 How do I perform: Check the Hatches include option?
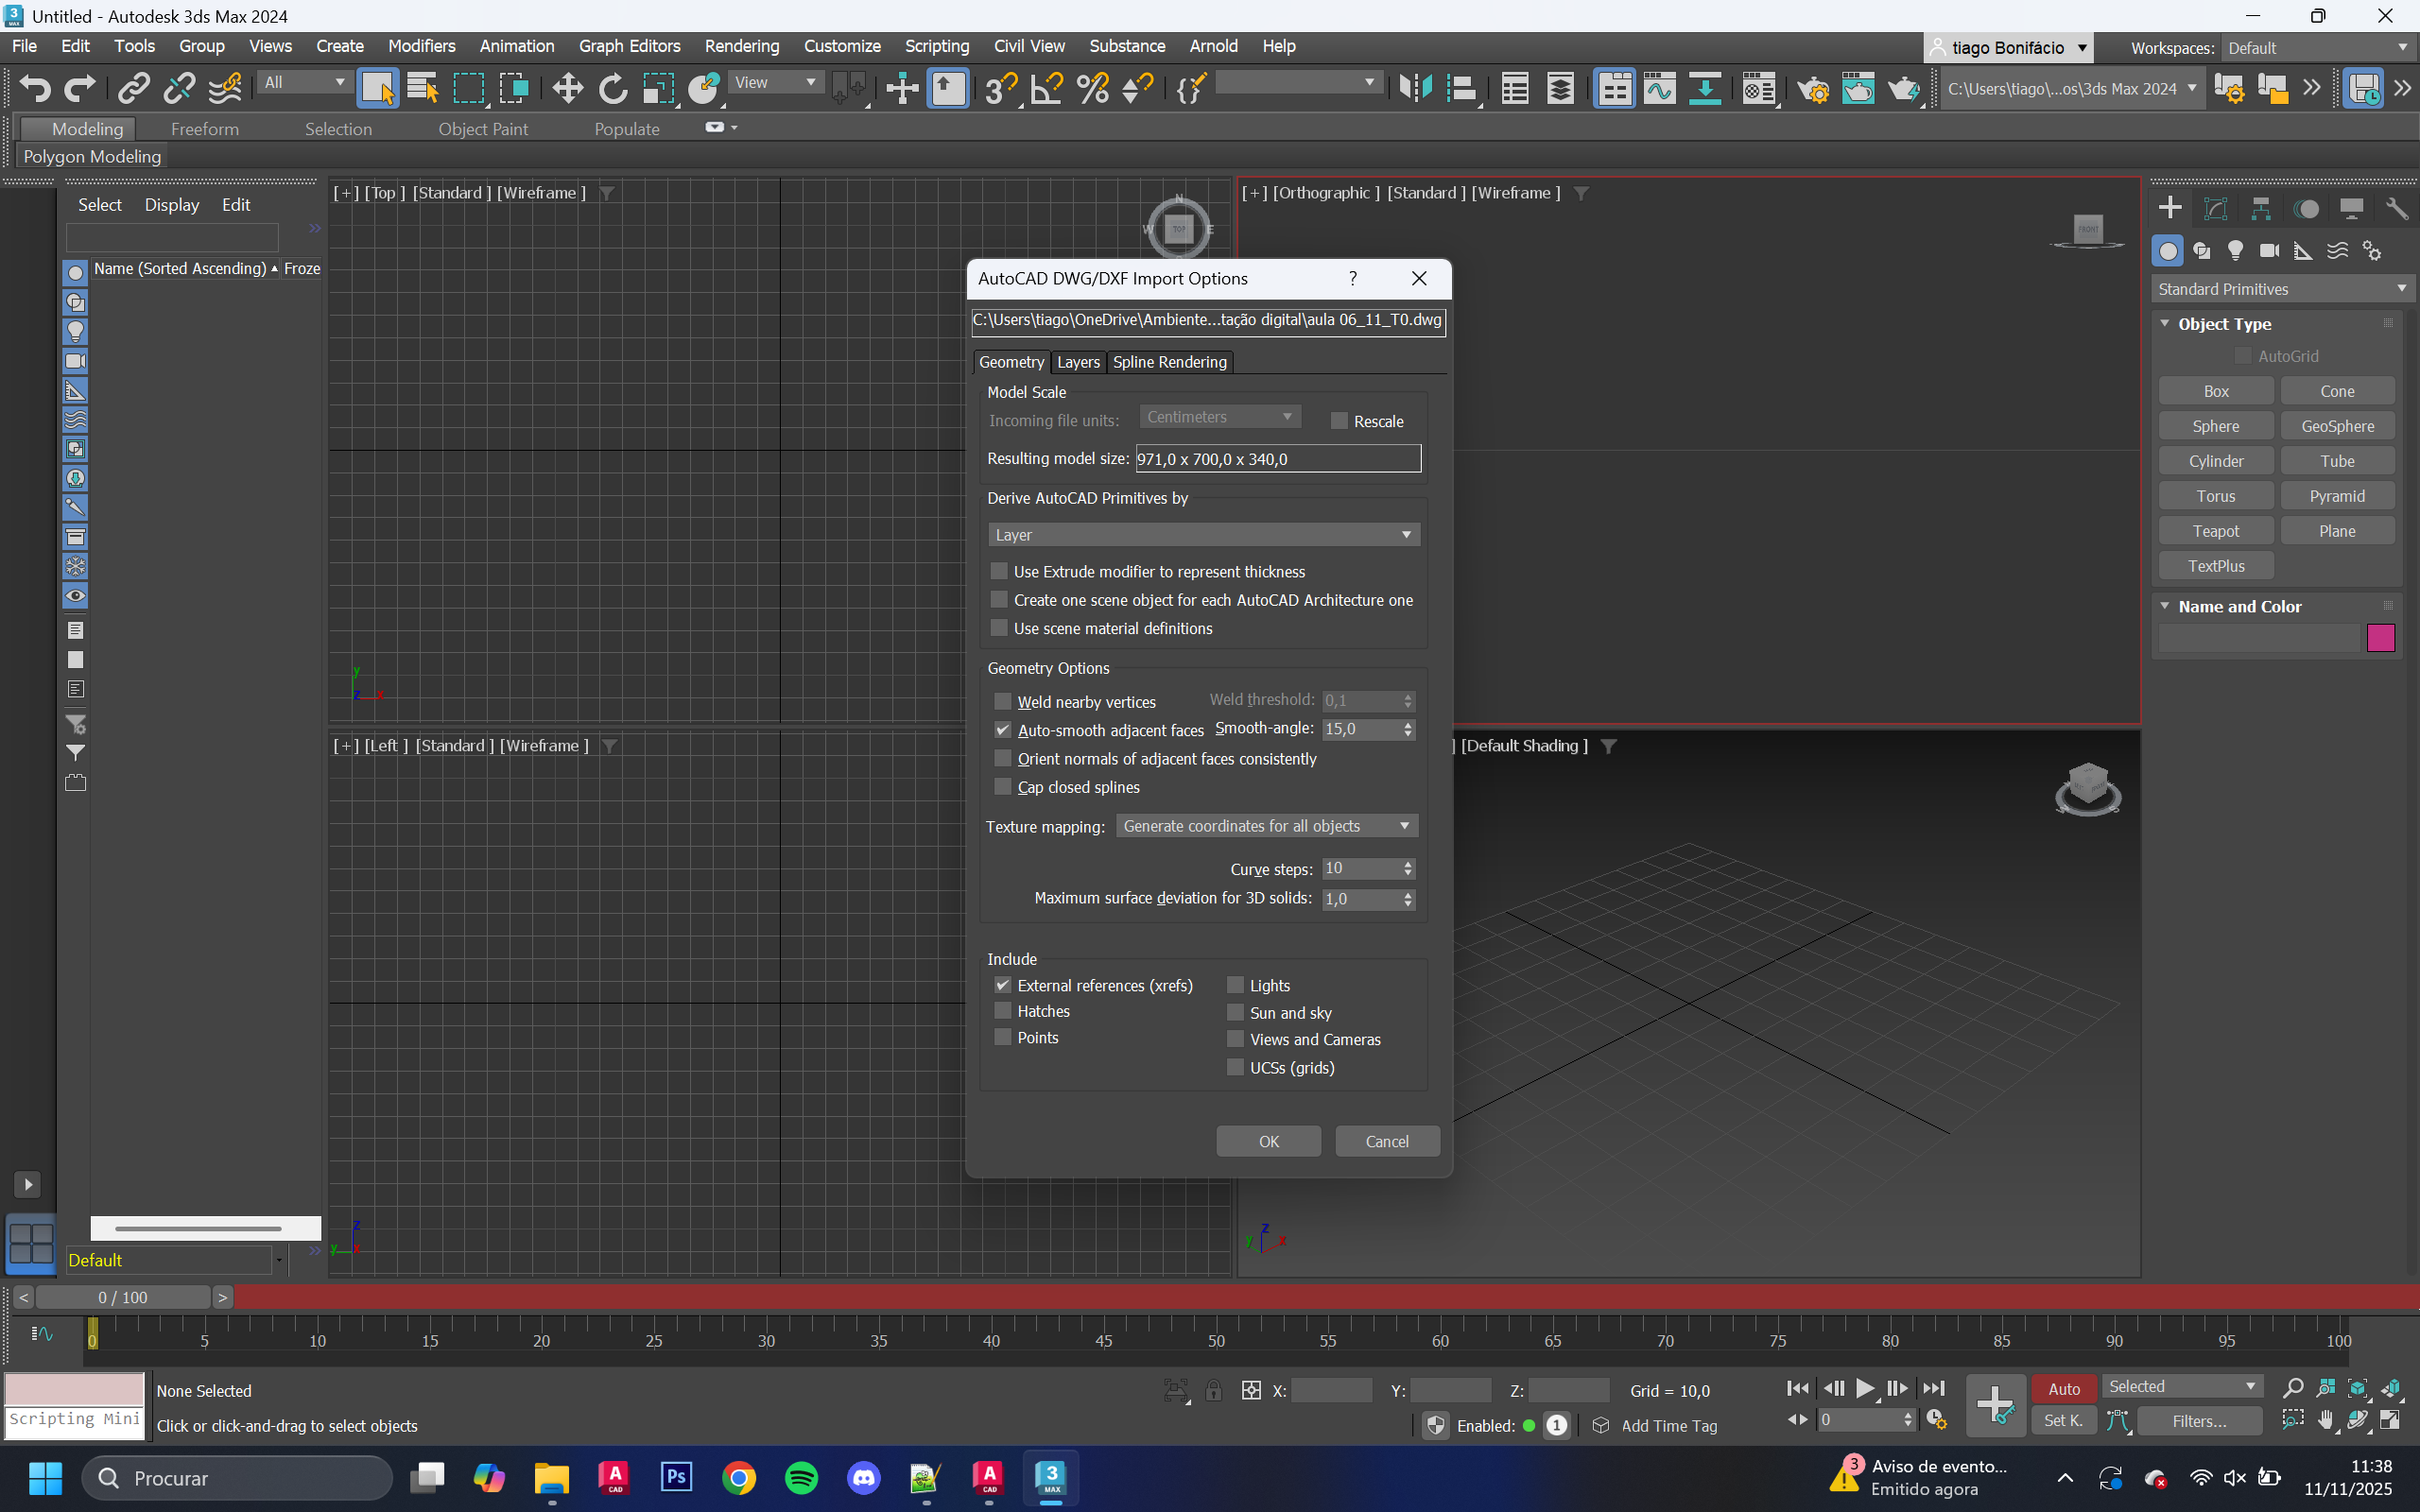point(1003,1011)
